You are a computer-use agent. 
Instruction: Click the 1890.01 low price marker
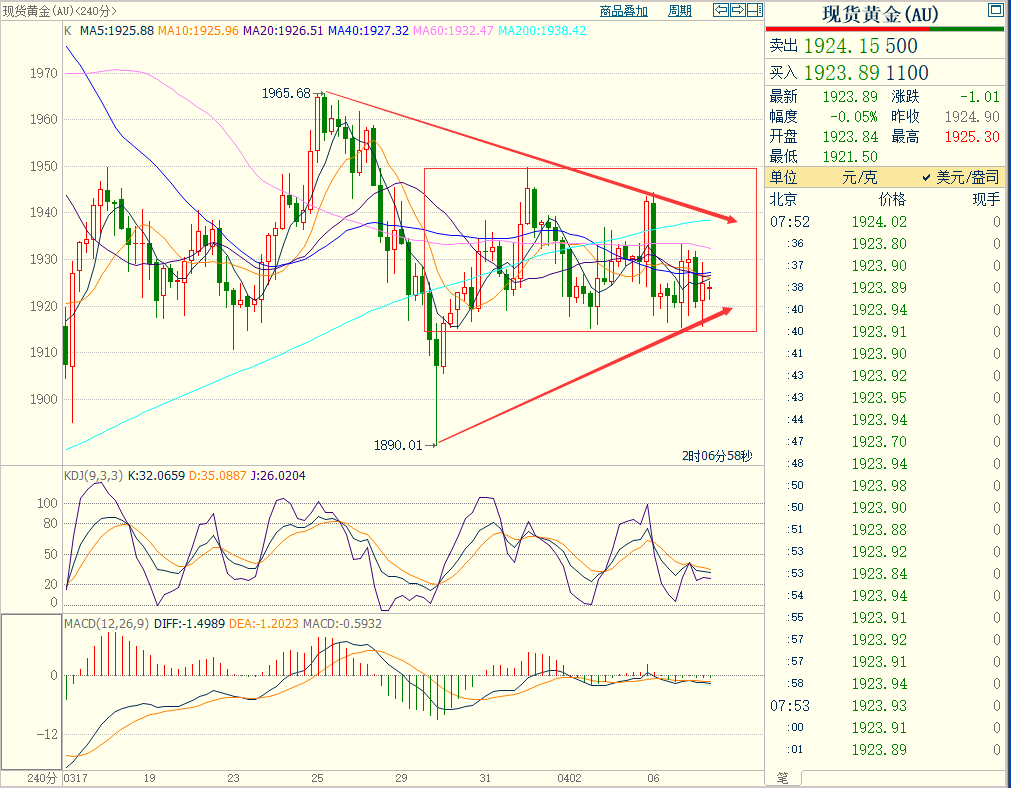point(399,444)
